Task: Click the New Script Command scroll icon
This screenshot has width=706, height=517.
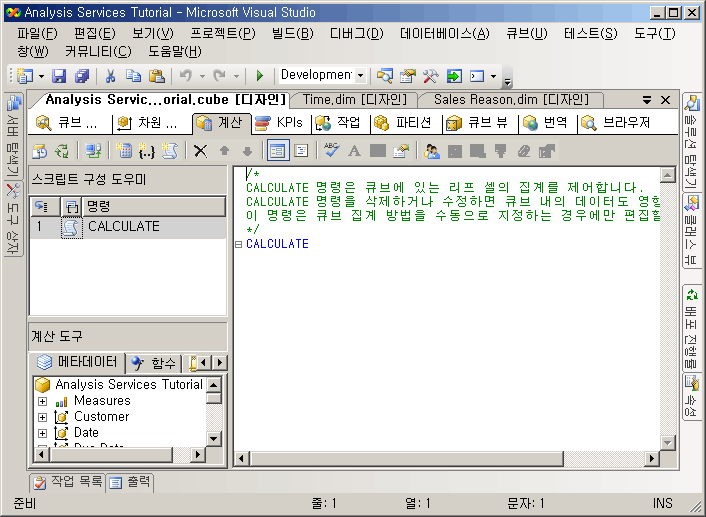Action: tap(170, 151)
